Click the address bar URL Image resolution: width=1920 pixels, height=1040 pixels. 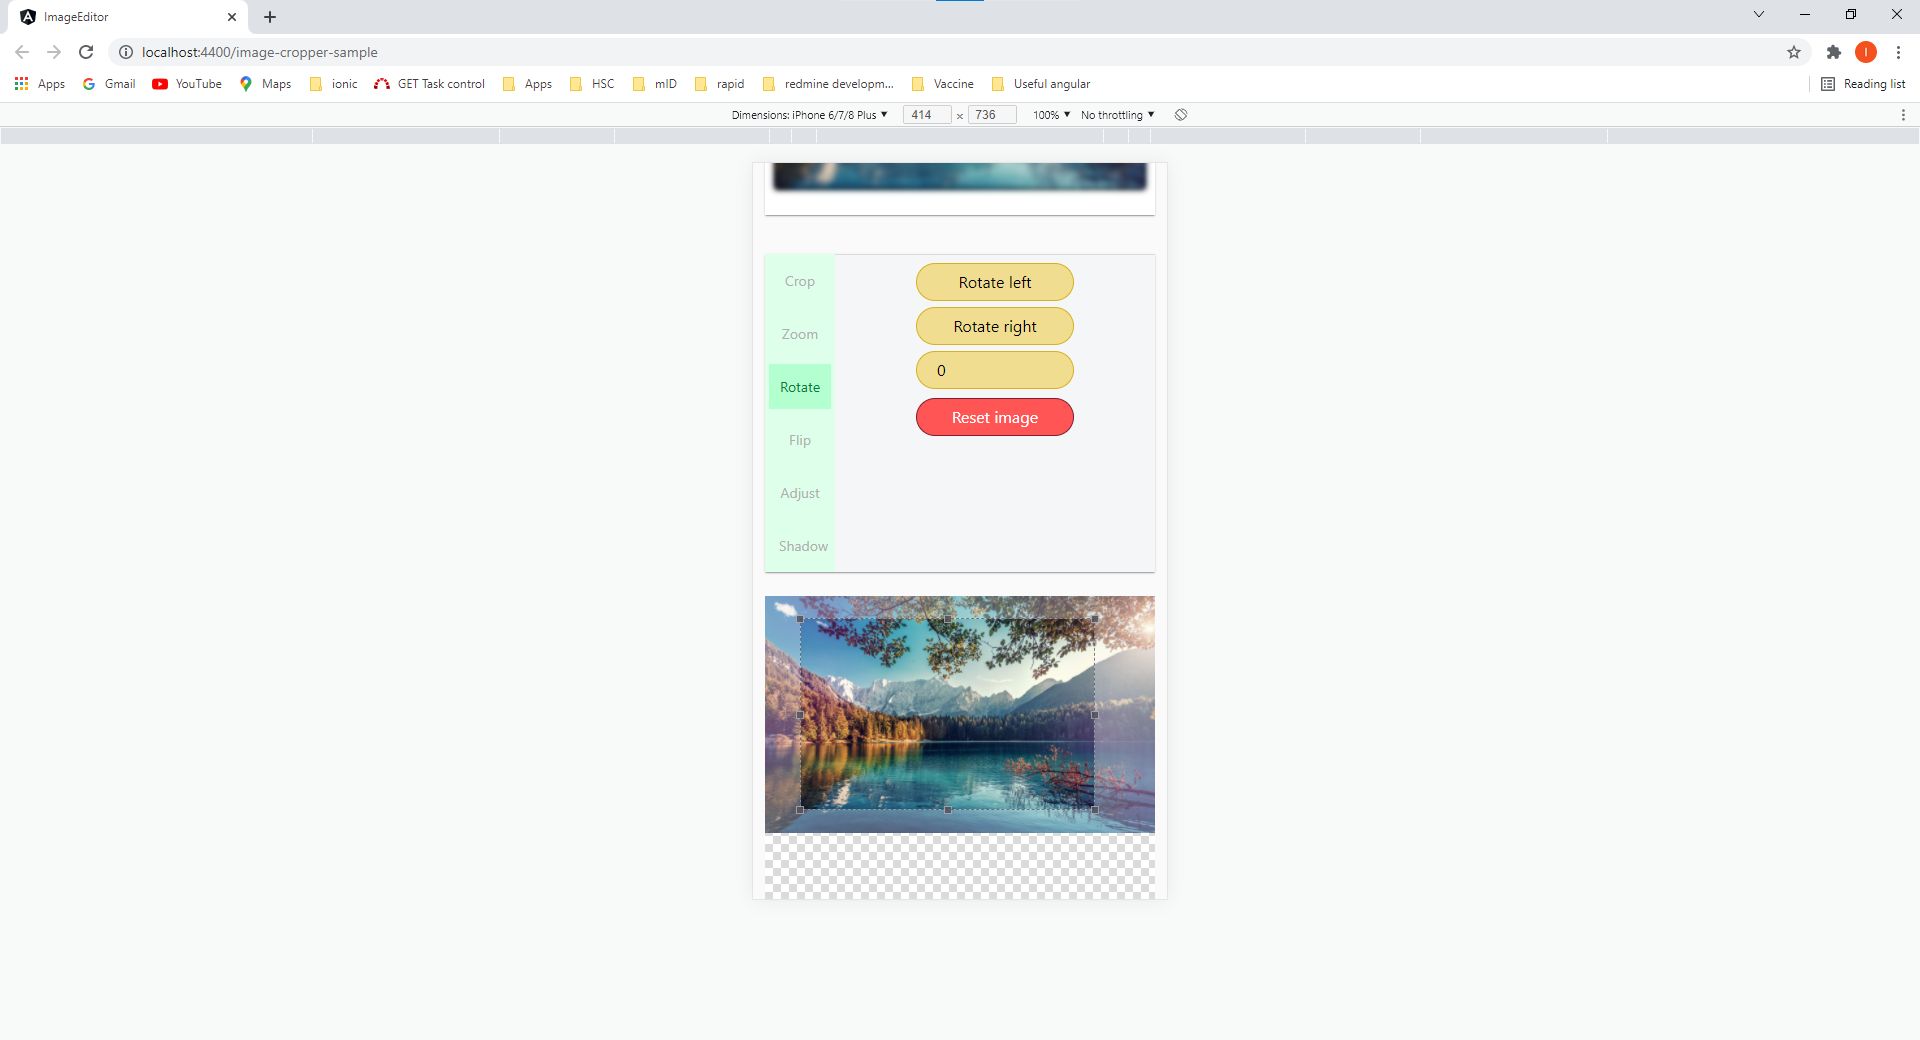[x=260, y=52]
